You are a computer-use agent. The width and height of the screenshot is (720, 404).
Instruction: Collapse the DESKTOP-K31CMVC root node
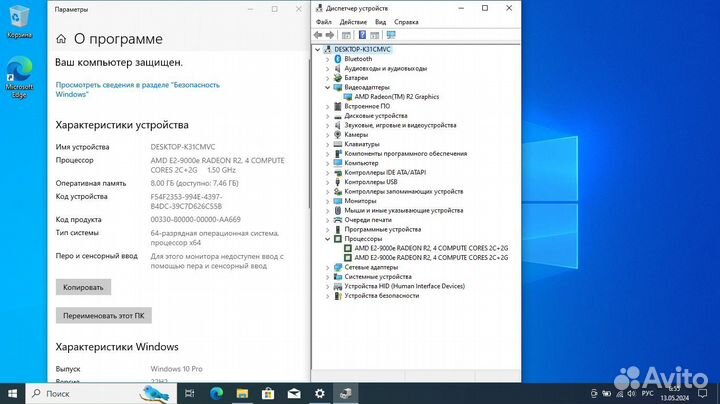[317, 49]
